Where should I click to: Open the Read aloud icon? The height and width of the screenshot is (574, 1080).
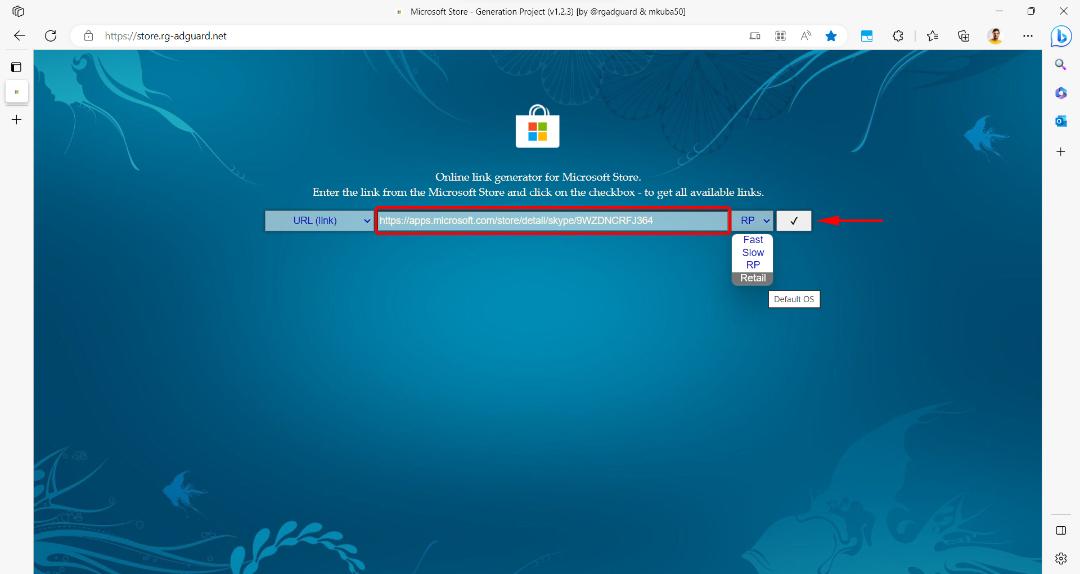pos(805,36)
